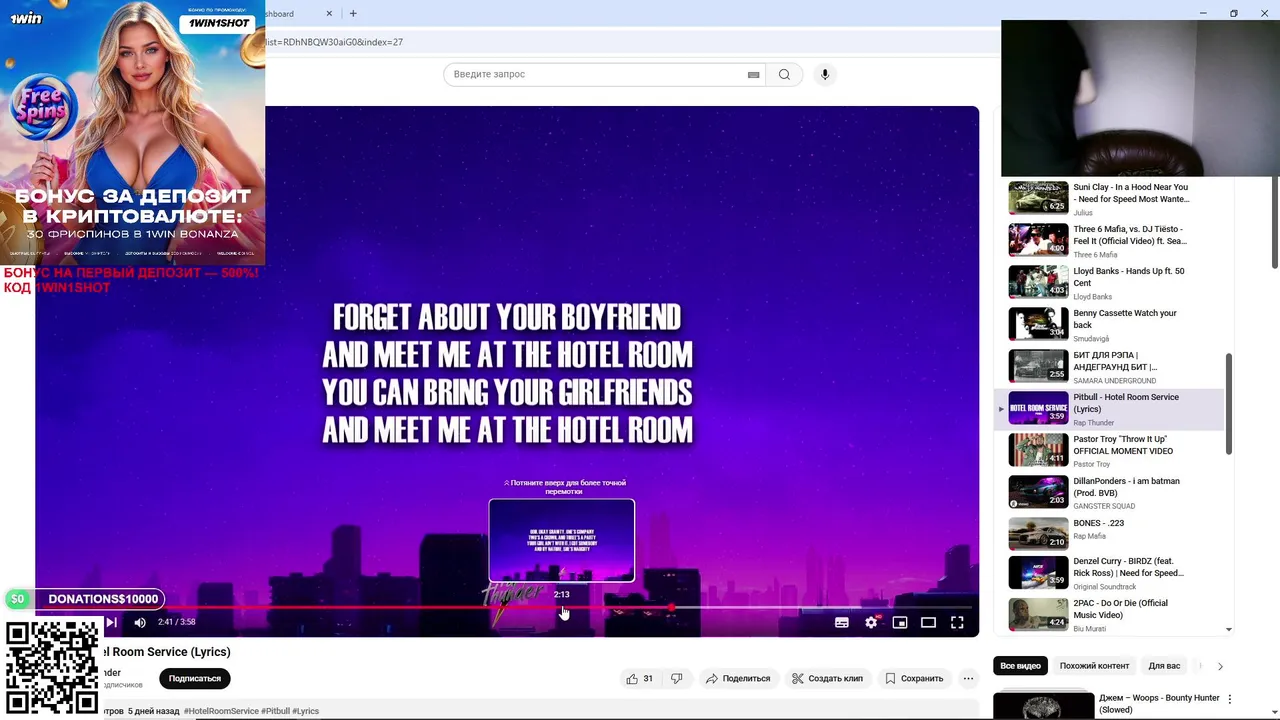Dislike the video with thumbs down

click(x=677, y=678)
